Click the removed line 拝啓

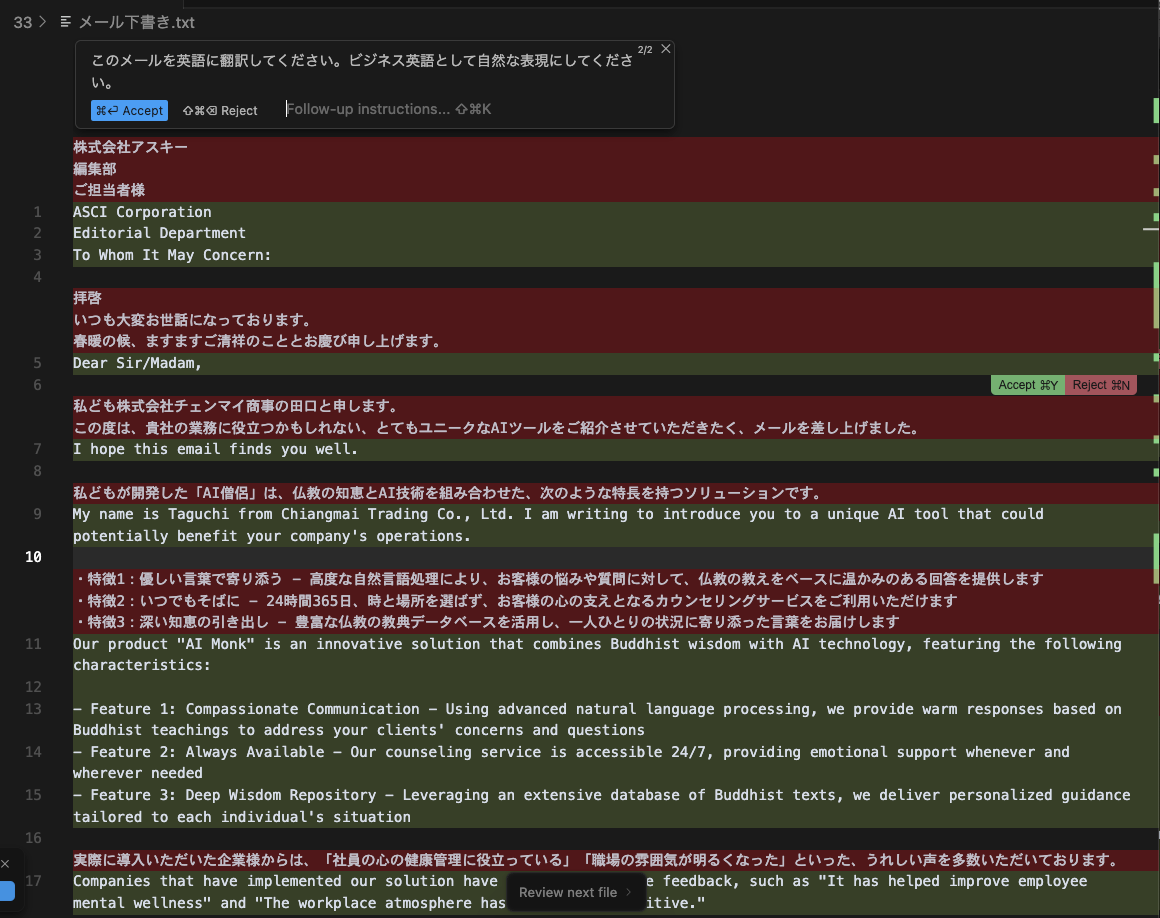click(87, 298)
